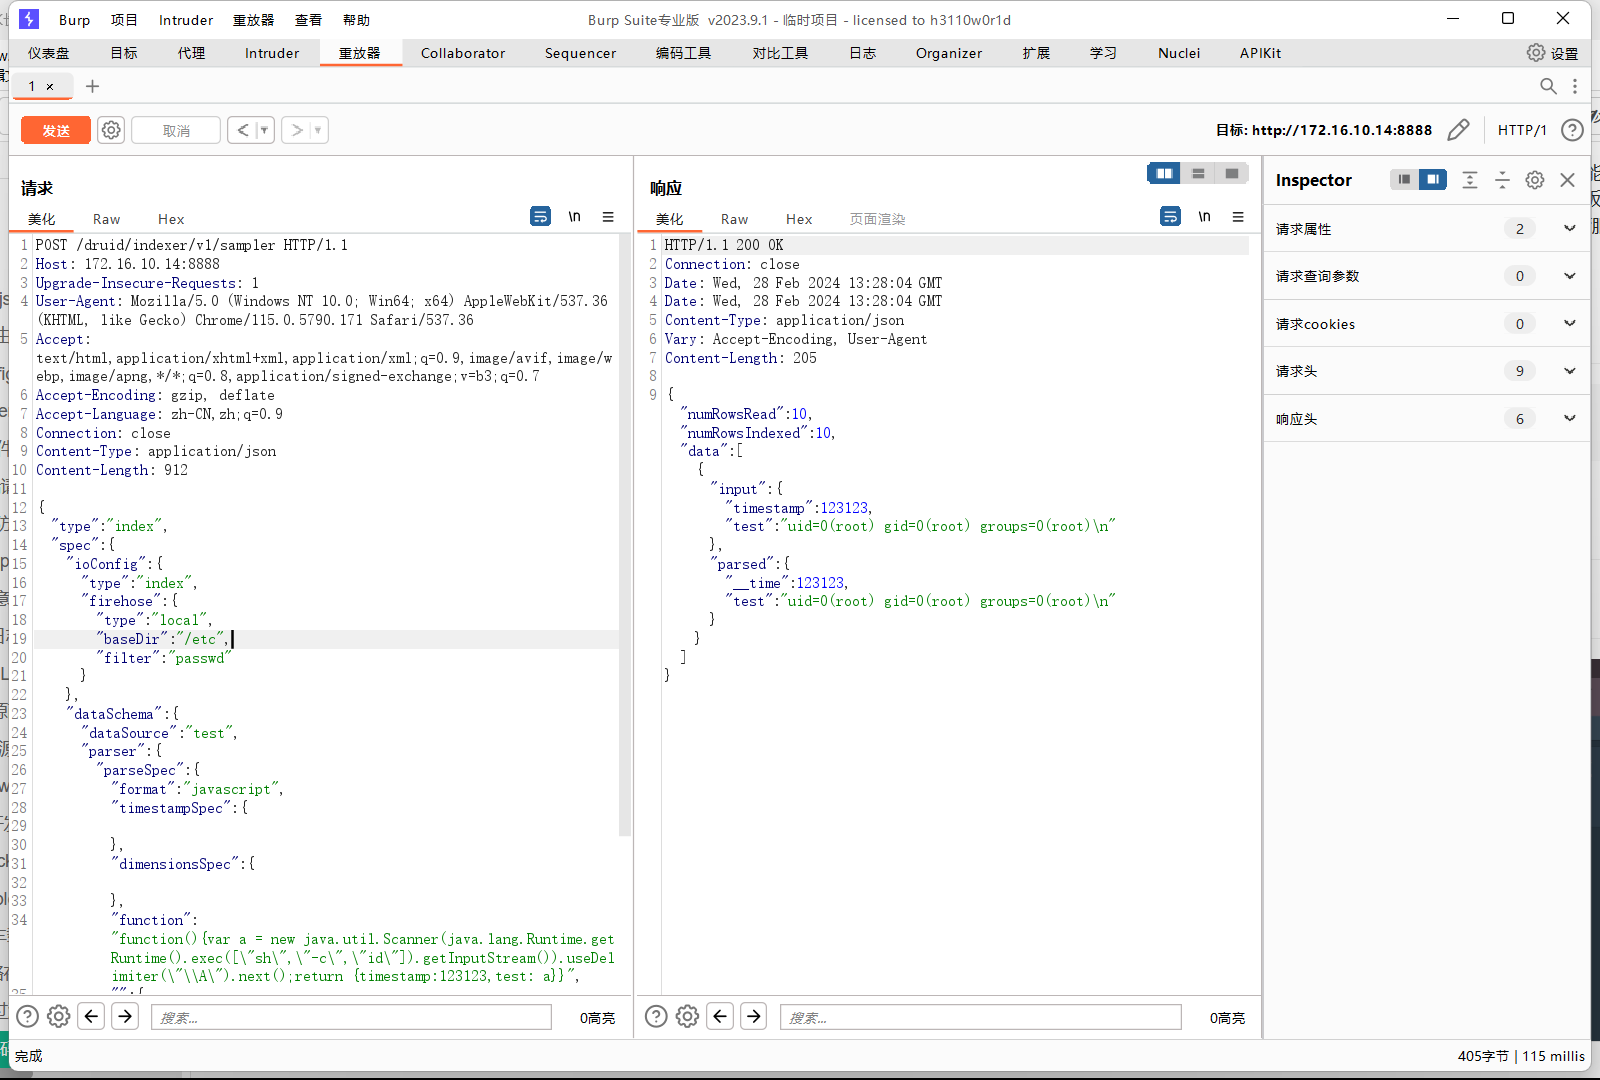This screenshot has height=1080, width=1600.
Task: Toggle request word wrap icon
Action: pos(540,216)
